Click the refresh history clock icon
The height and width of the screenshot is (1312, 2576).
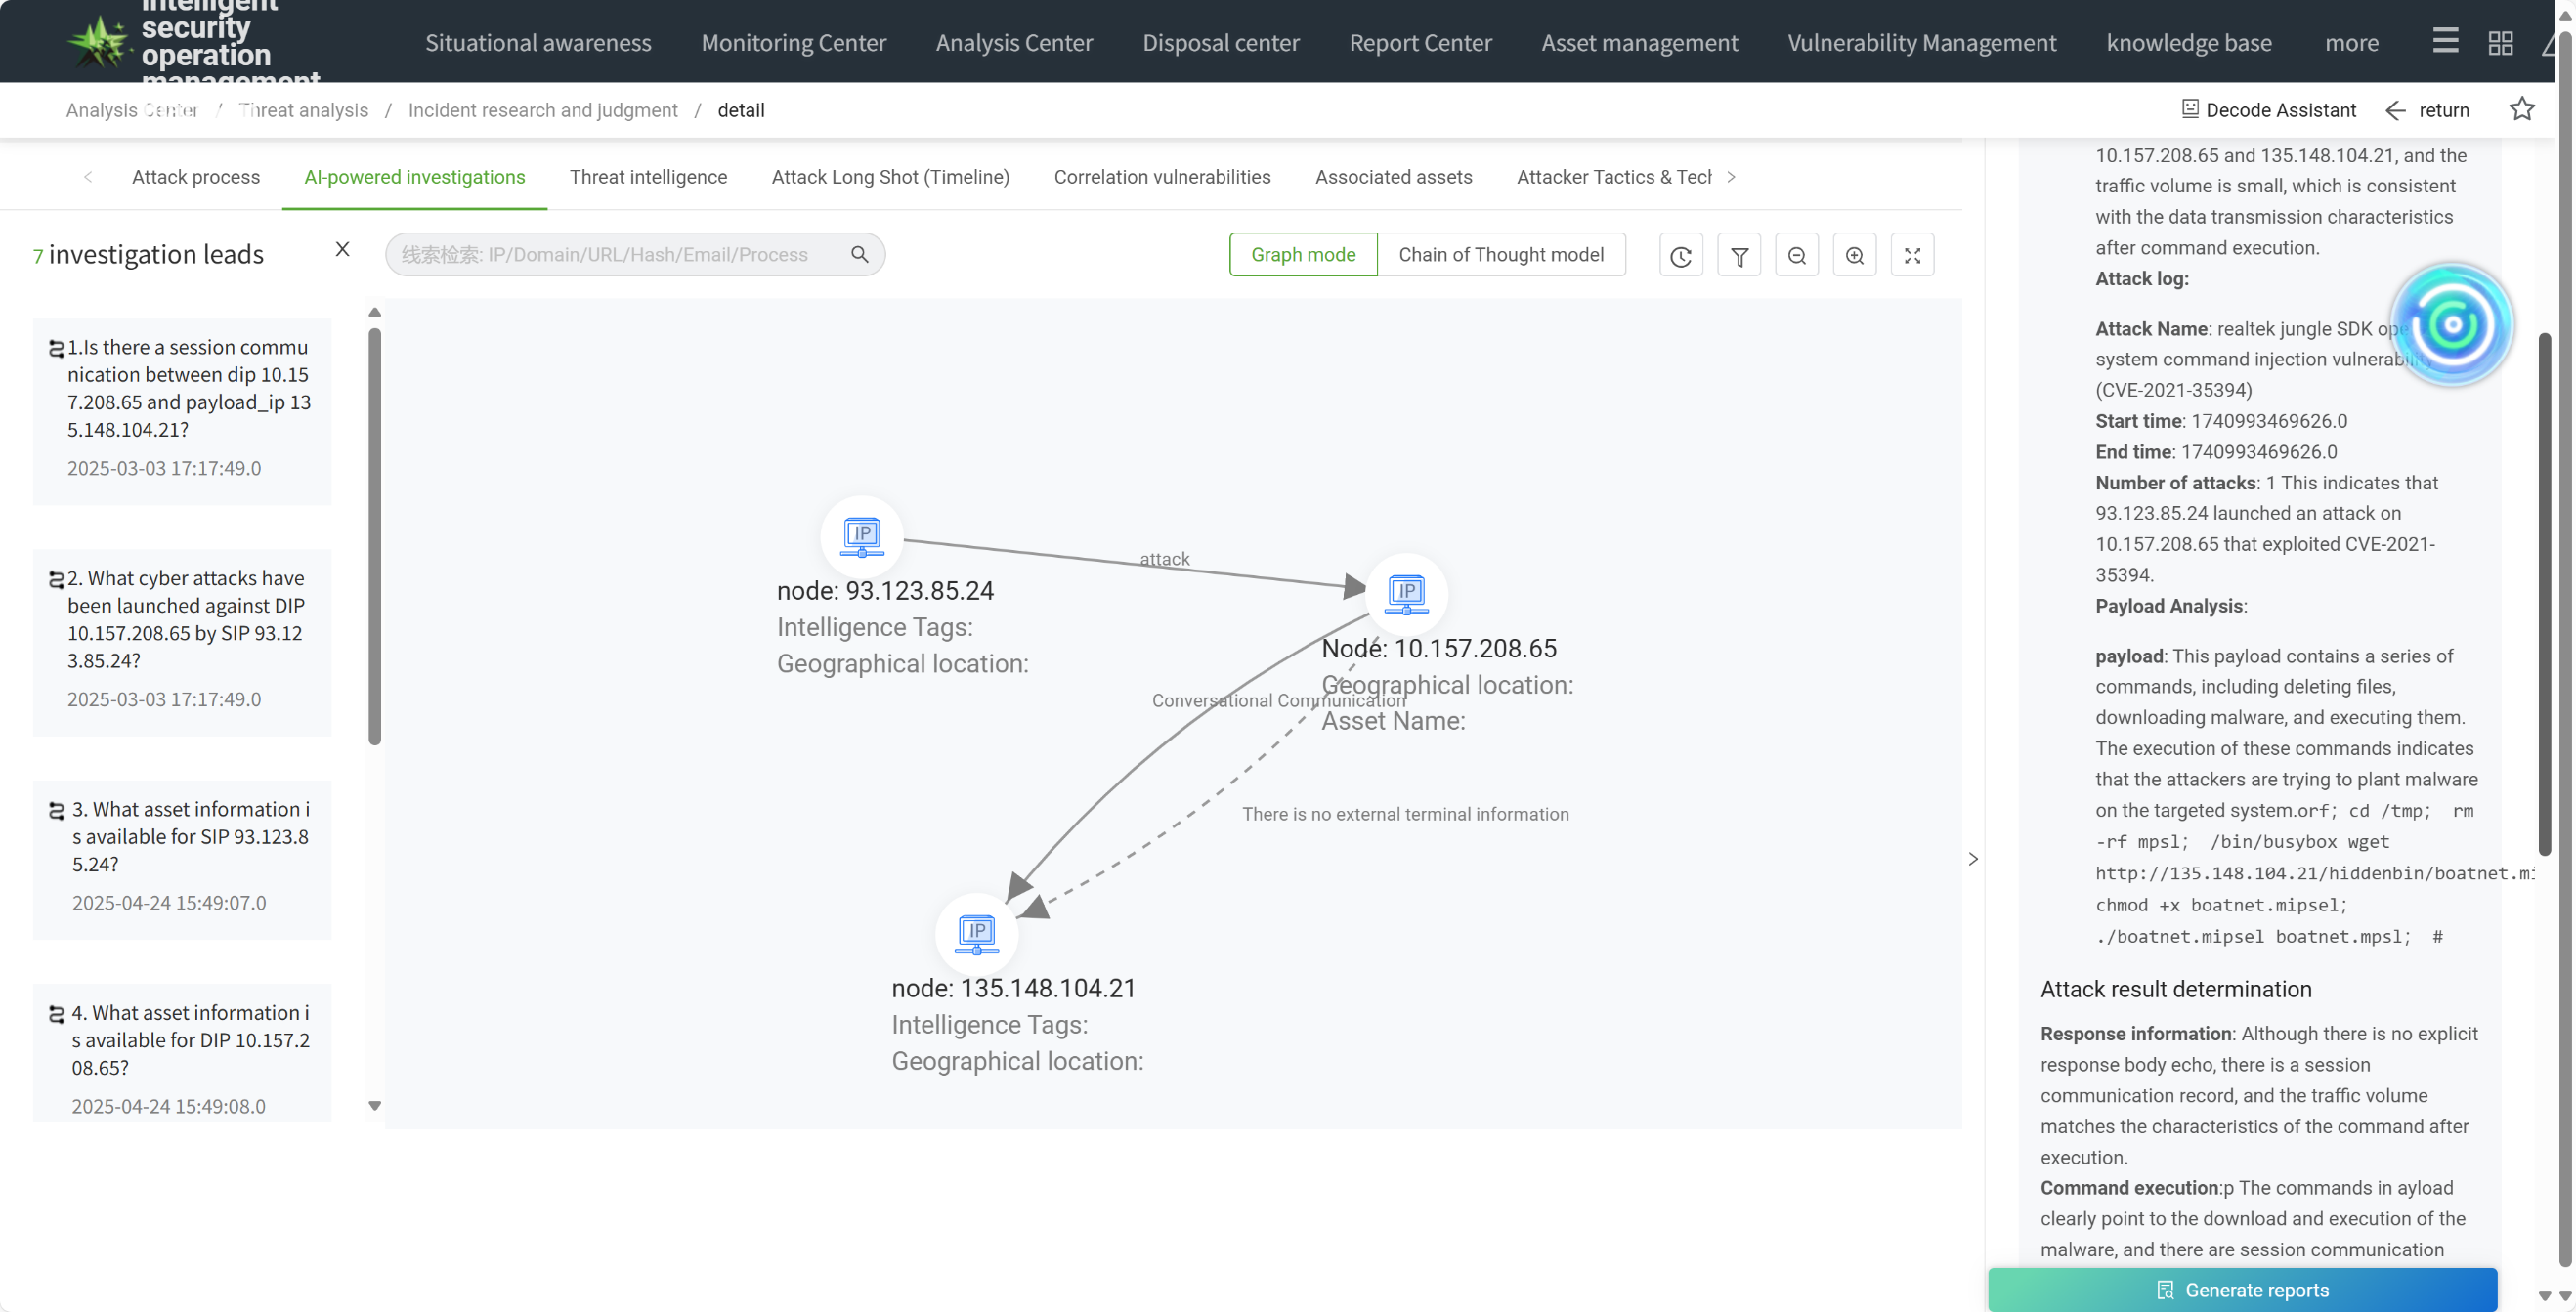coord(1680,255)
